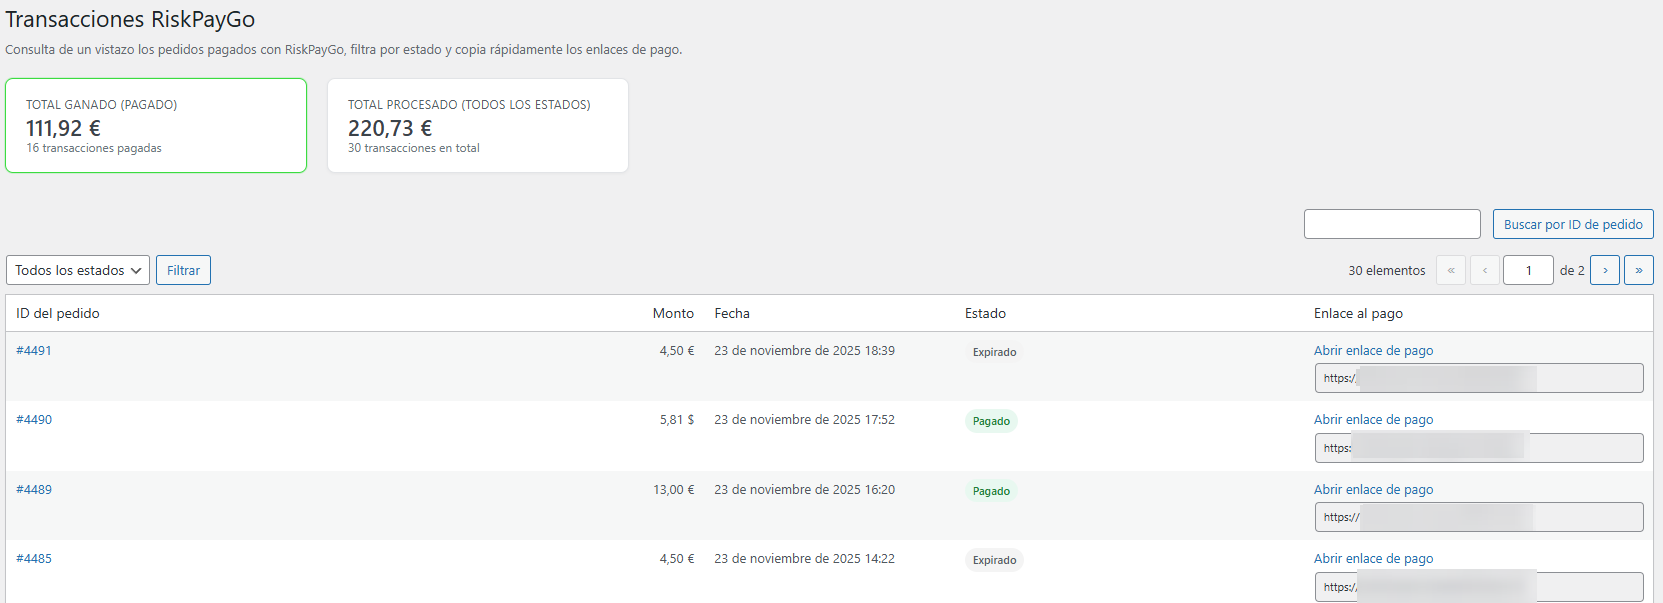
Task: Select payment URL field of order #4491
Action: click(1478, 378)
